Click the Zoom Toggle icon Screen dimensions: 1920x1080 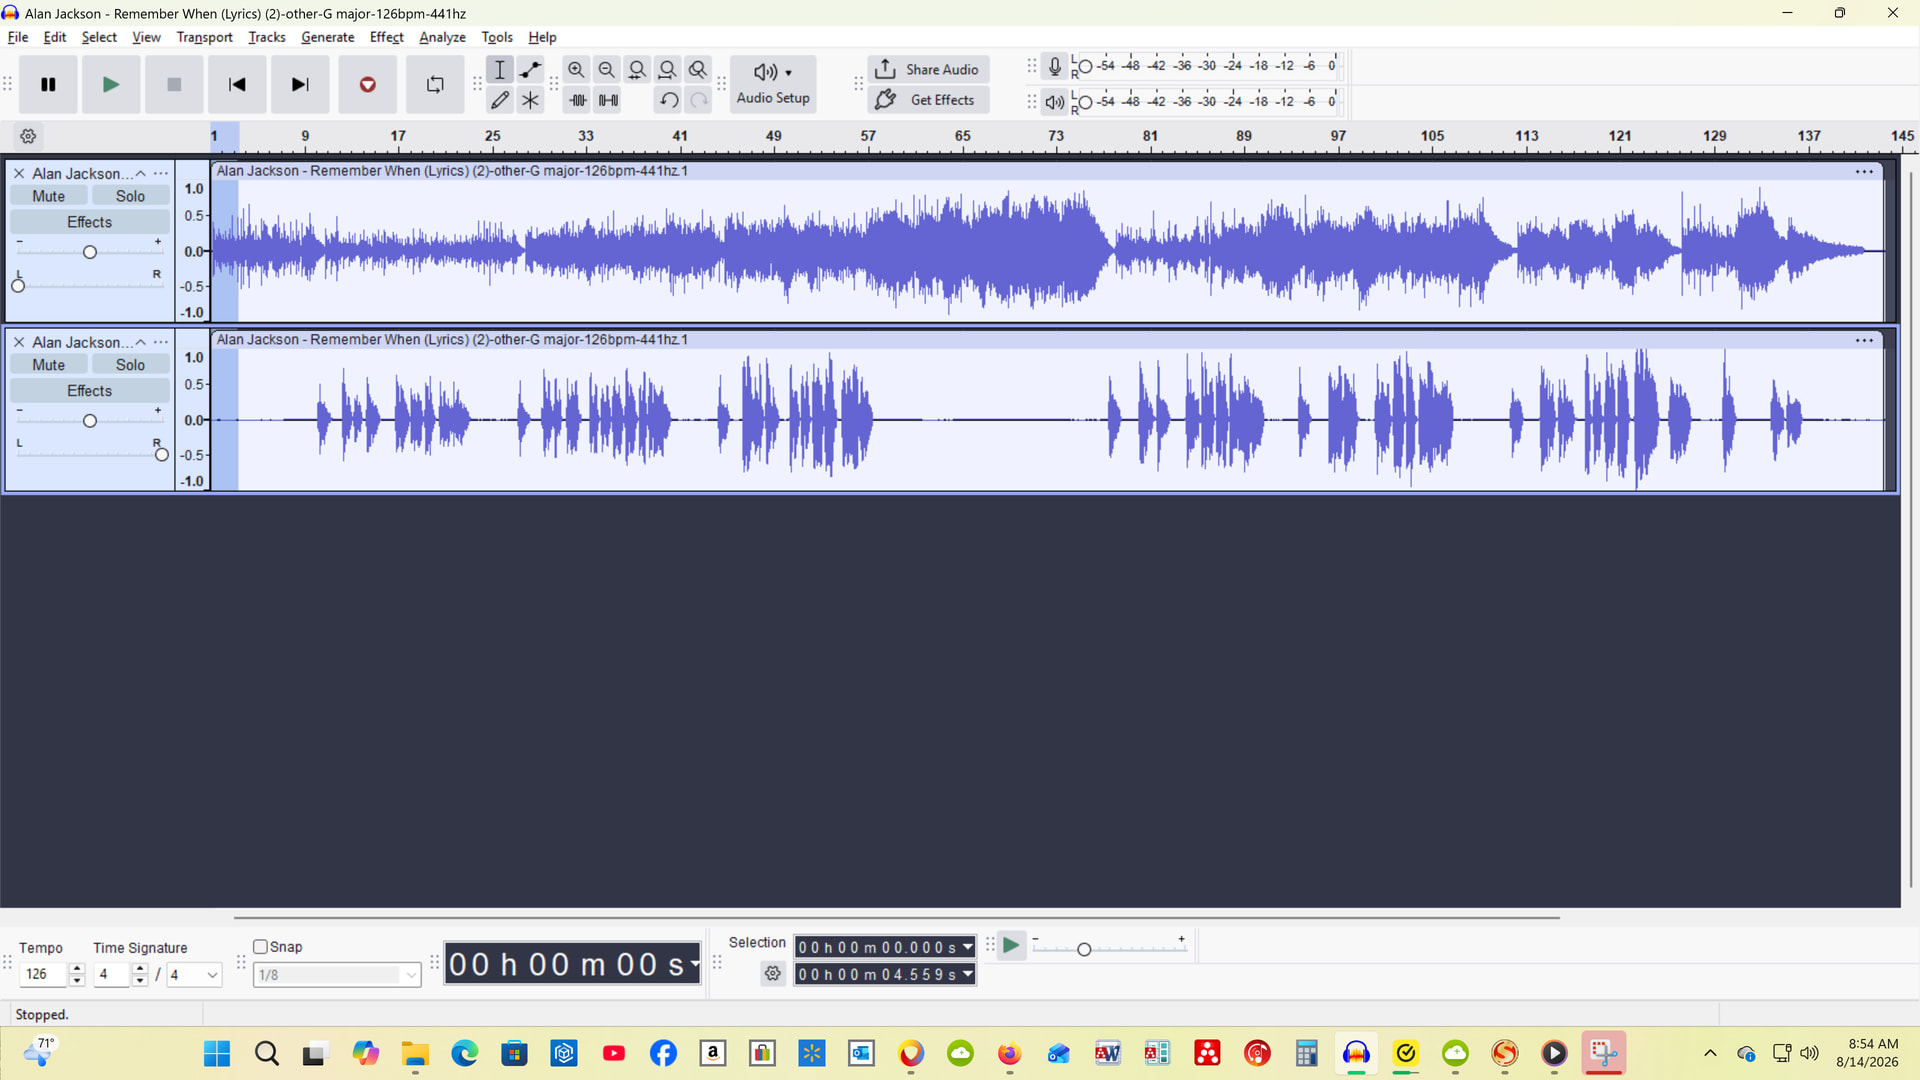[x=698, y=70]
